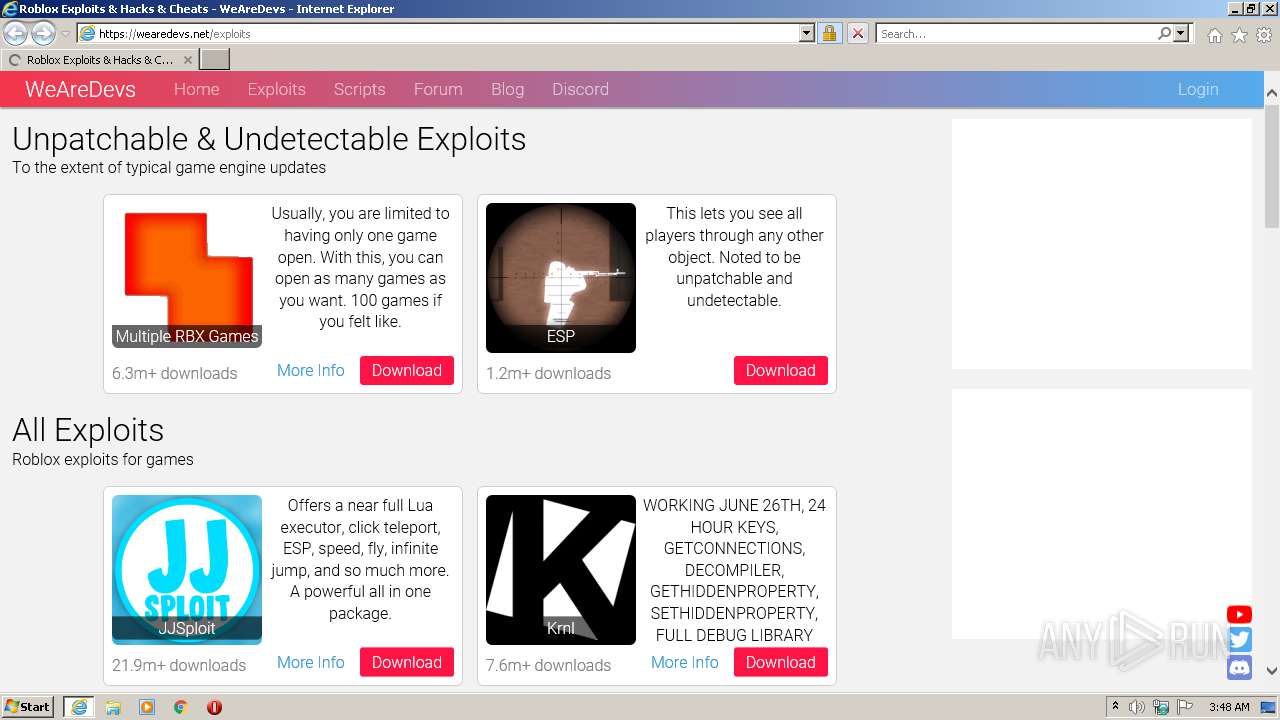
Task: Click the JJSploit logo thumbnail
Action: point(187,570)
